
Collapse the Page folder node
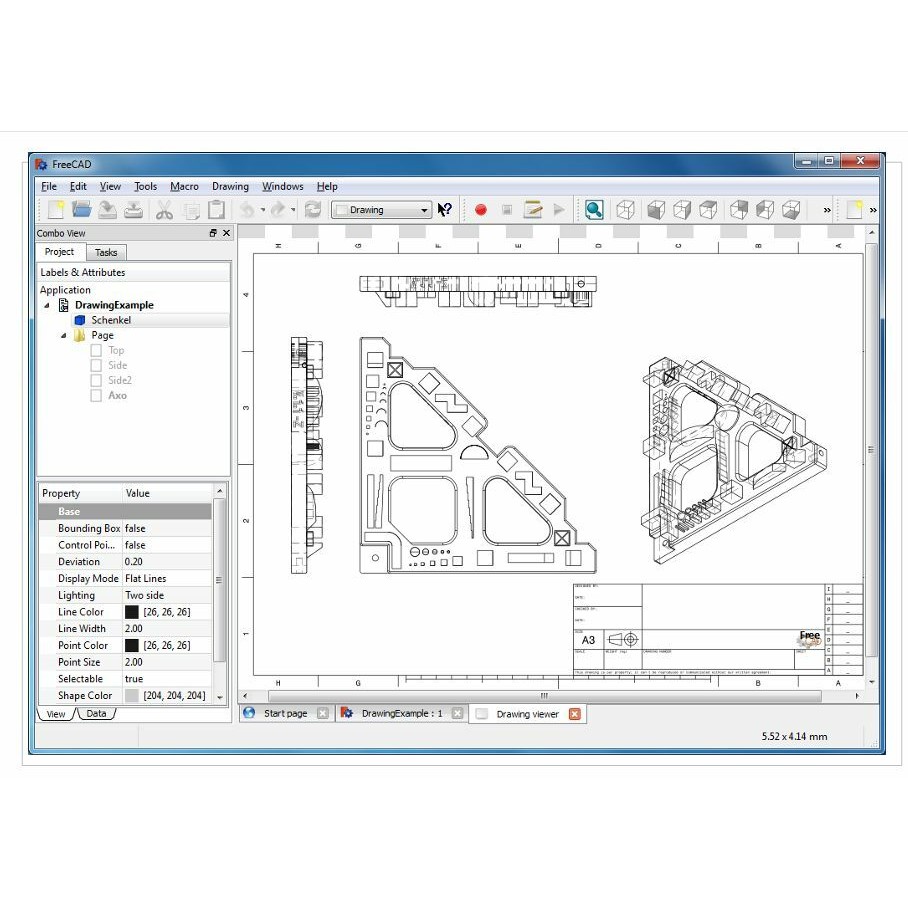click(64, 335)
